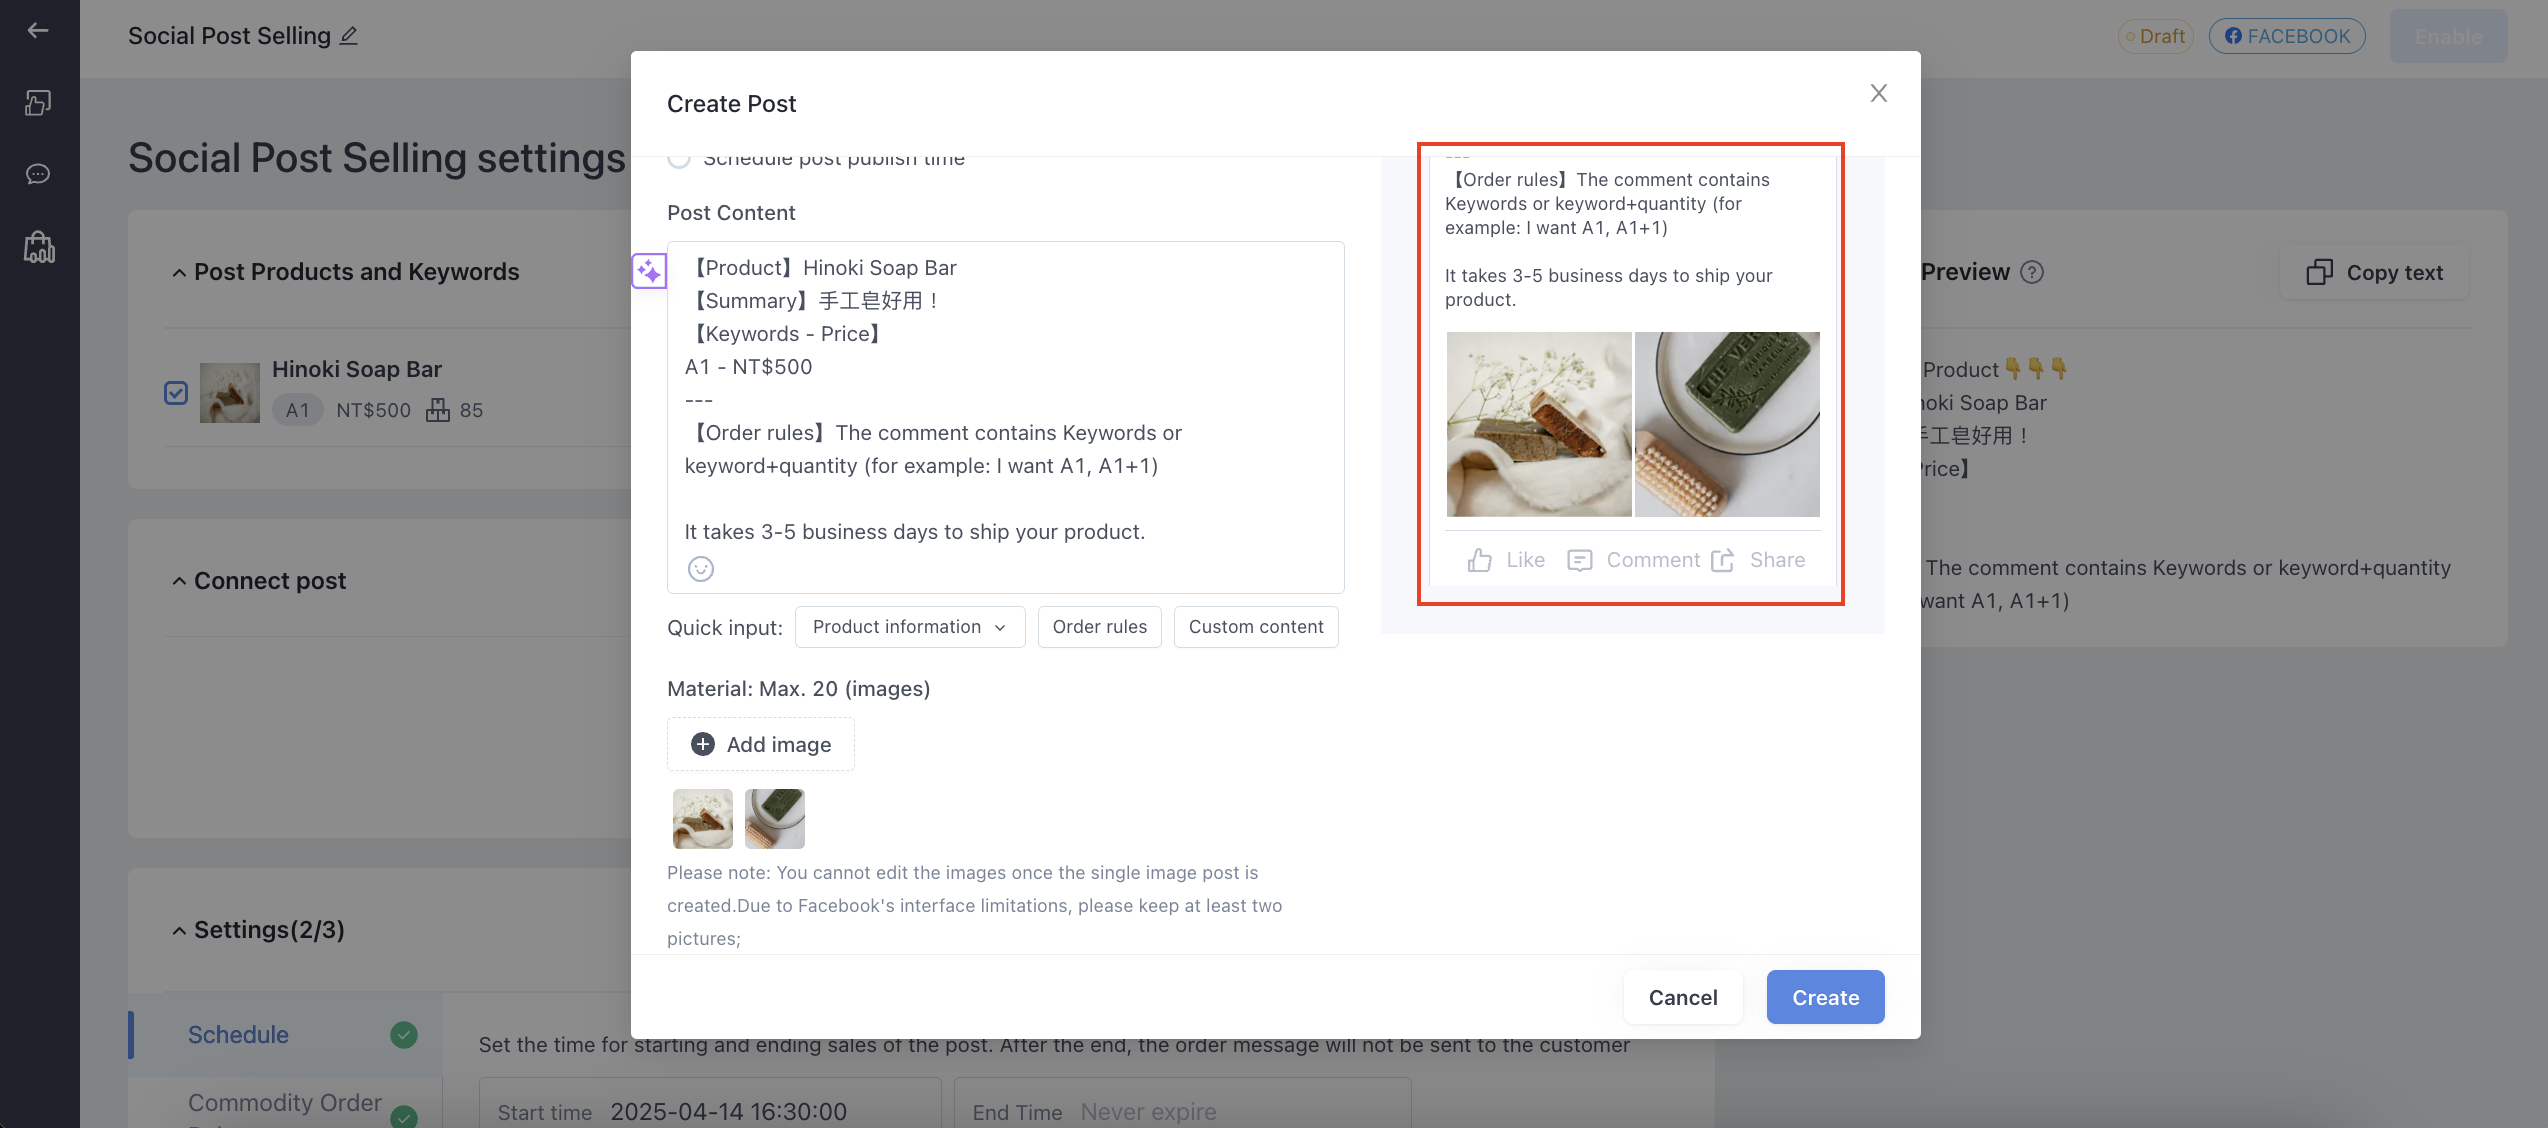Click the back arrow in the sidebar
2548x1128 pixels.
(38, 31)
